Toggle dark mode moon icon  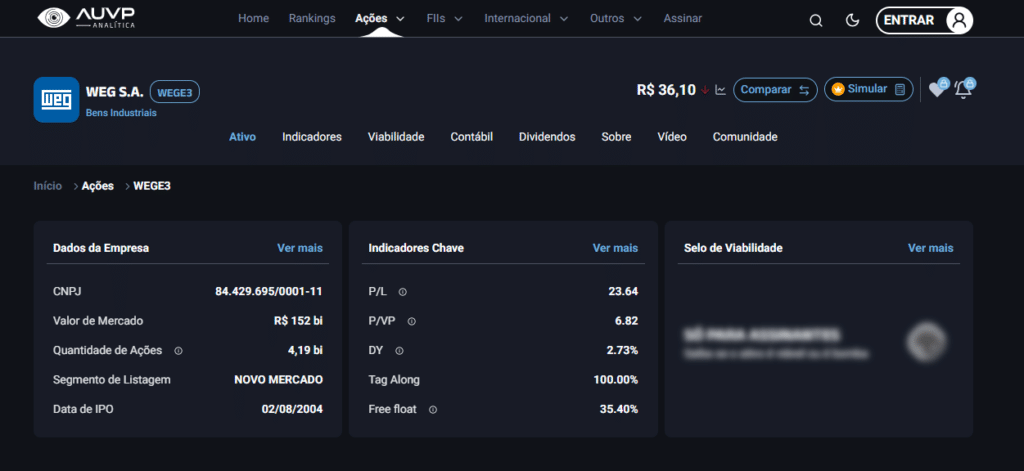coord(852,20)
